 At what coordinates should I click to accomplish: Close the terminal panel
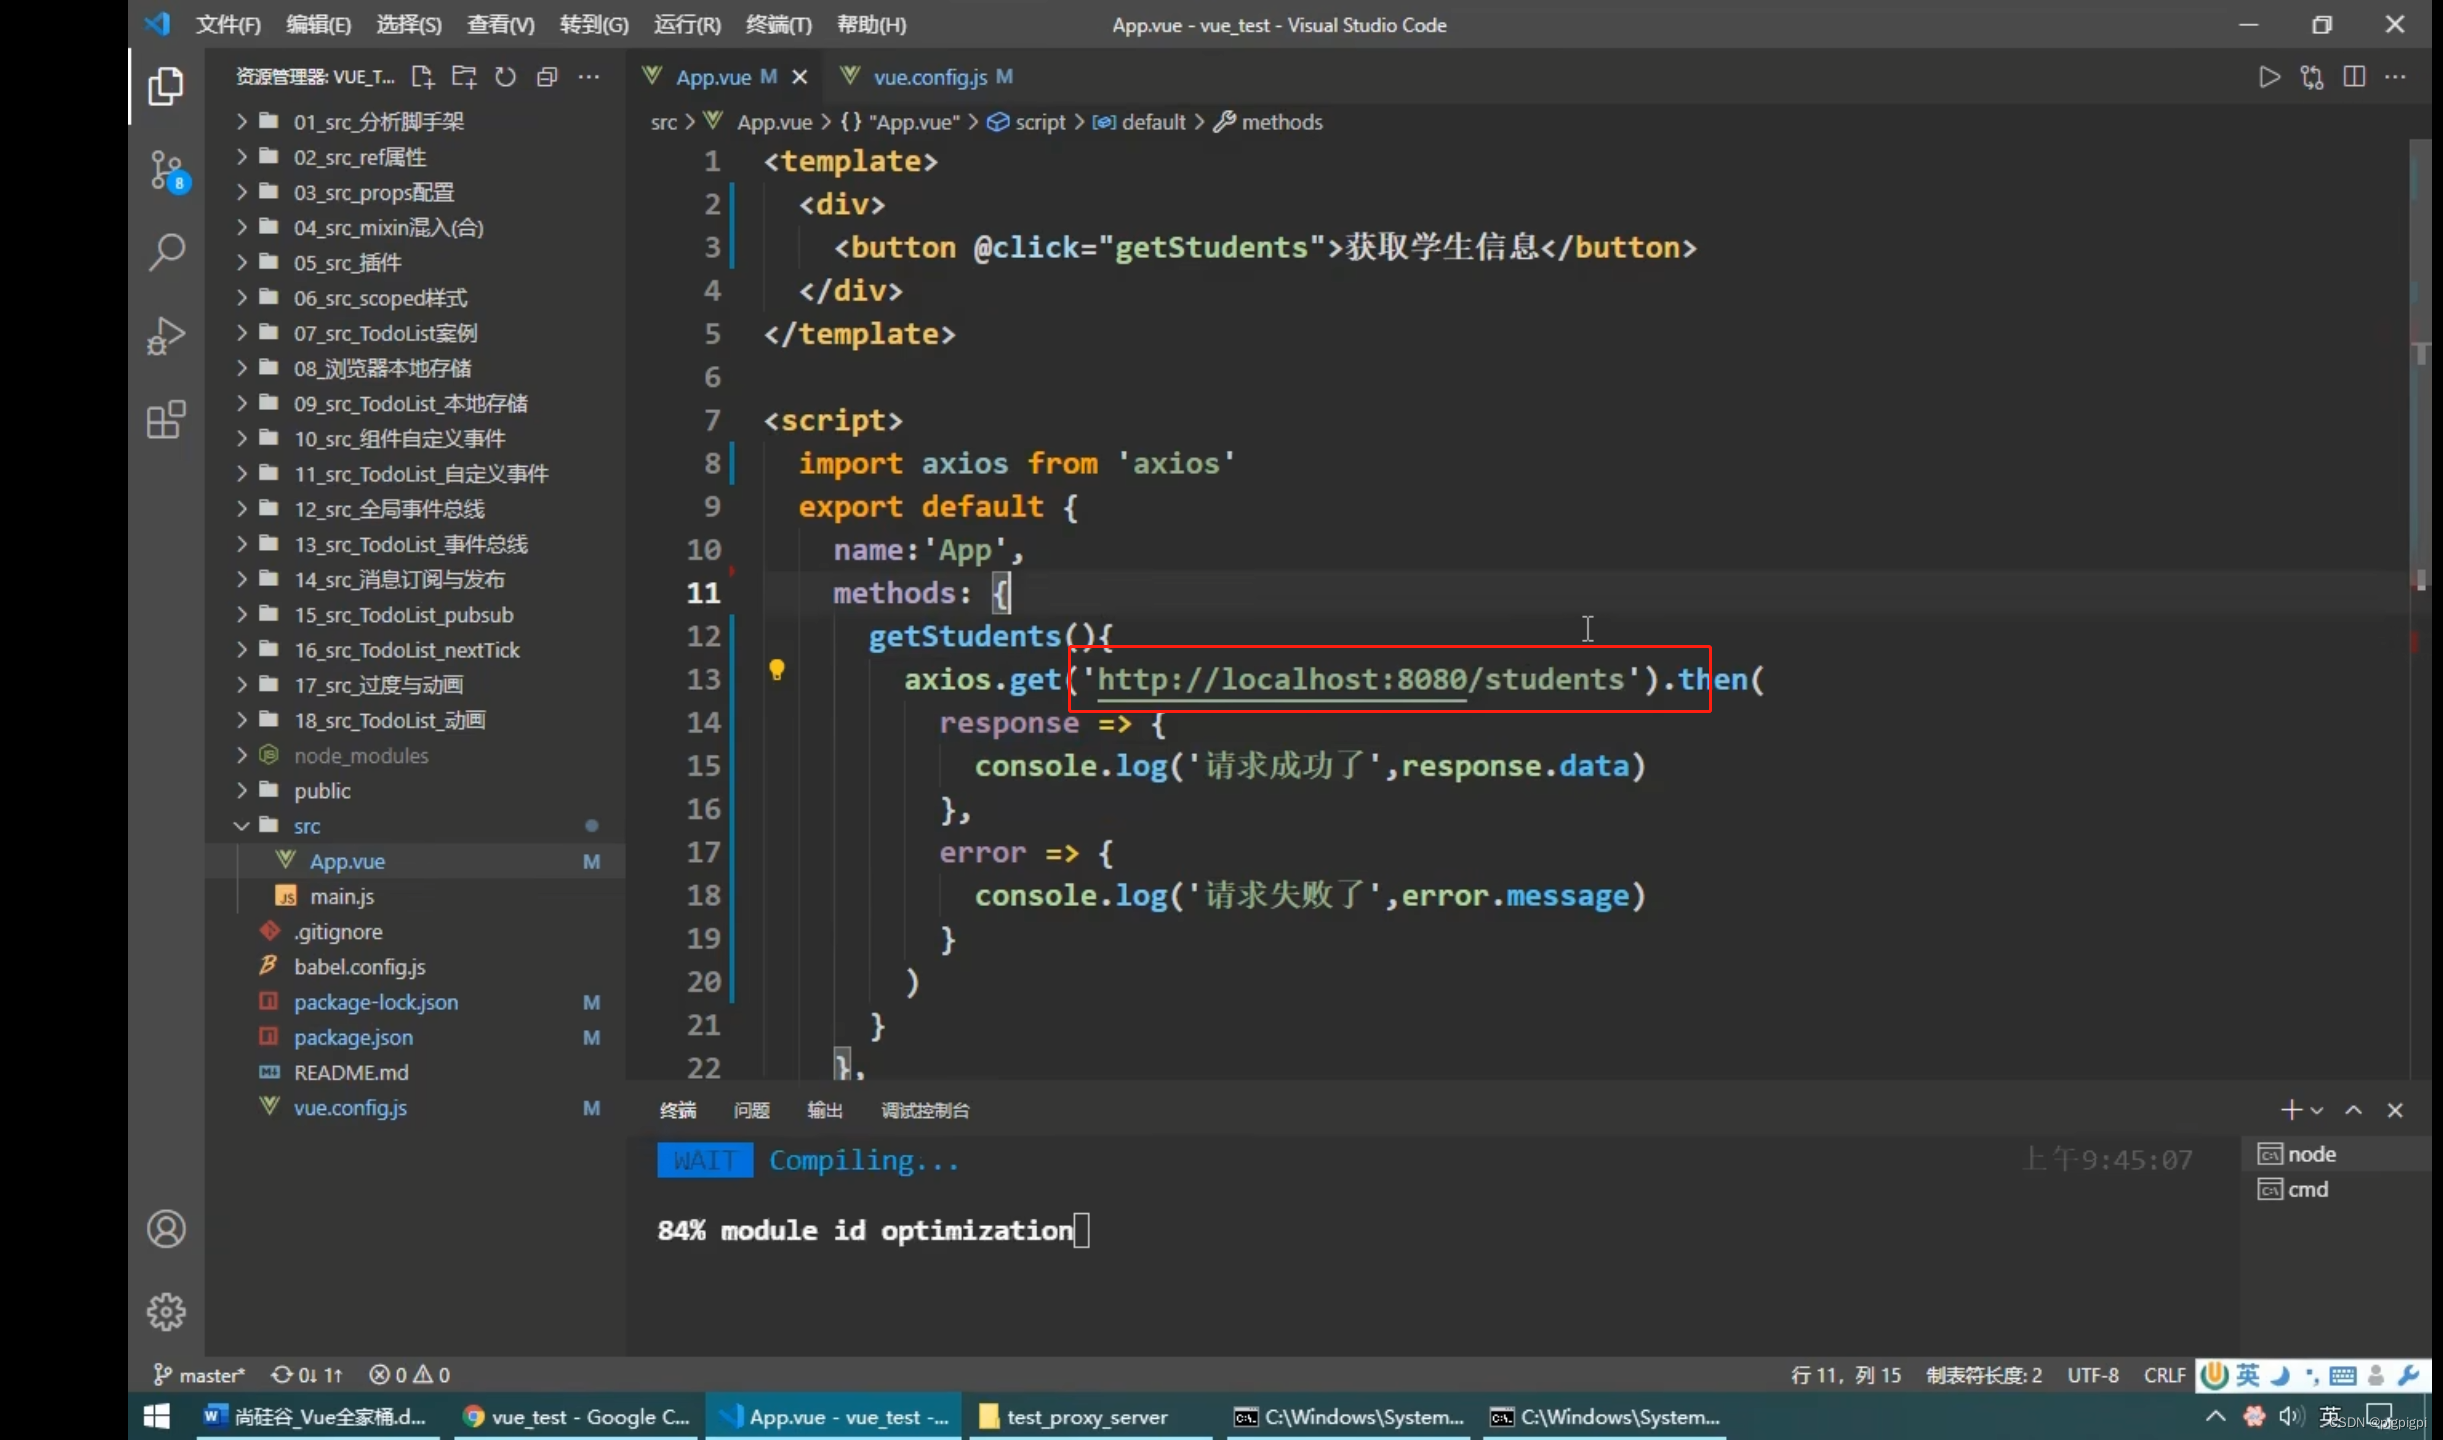tap(2395, 1110)
